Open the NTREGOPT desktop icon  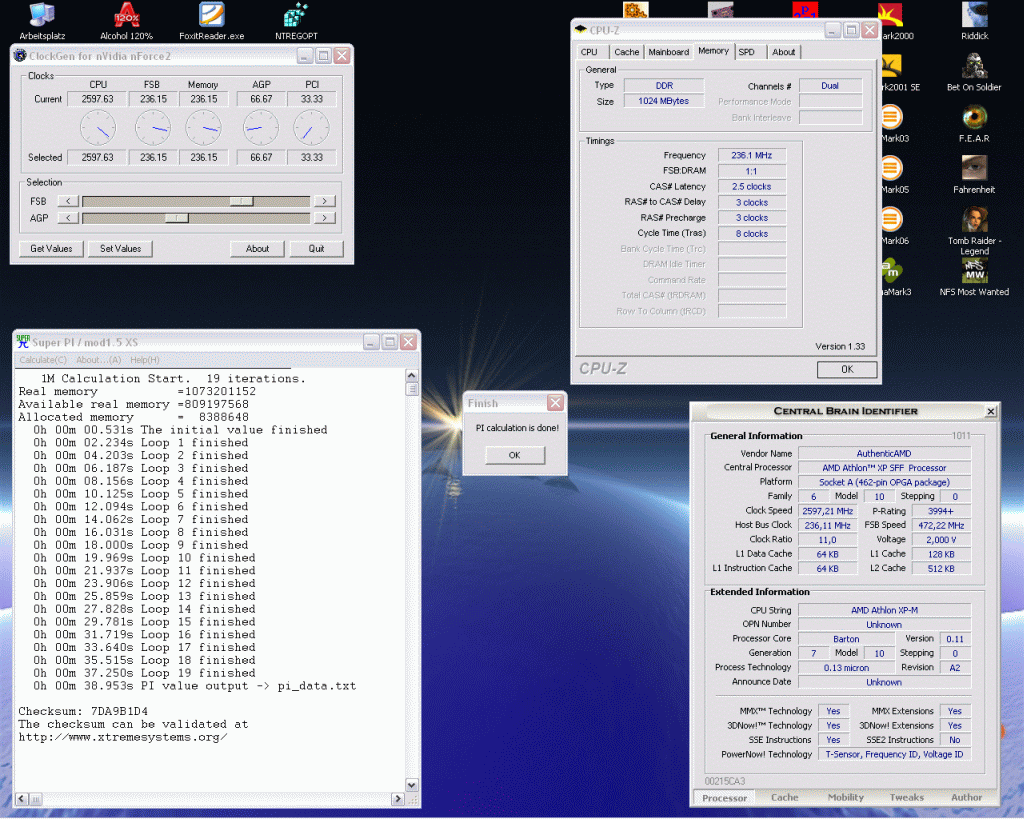[296, 21]
